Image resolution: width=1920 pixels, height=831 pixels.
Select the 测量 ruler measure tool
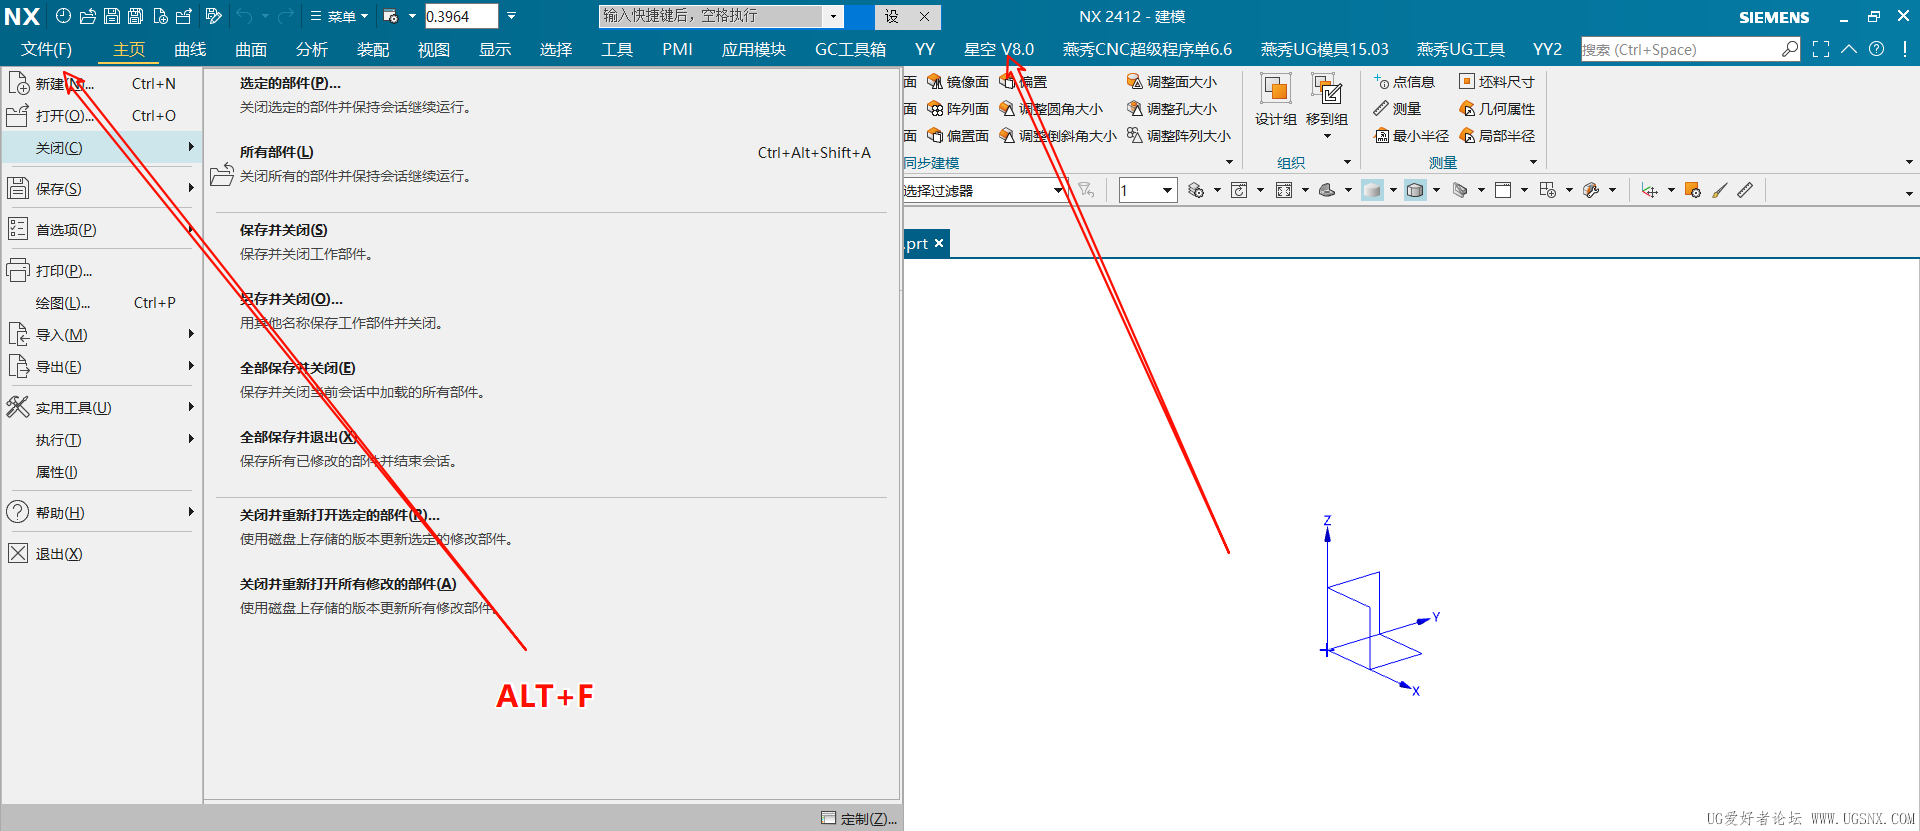1397,109
